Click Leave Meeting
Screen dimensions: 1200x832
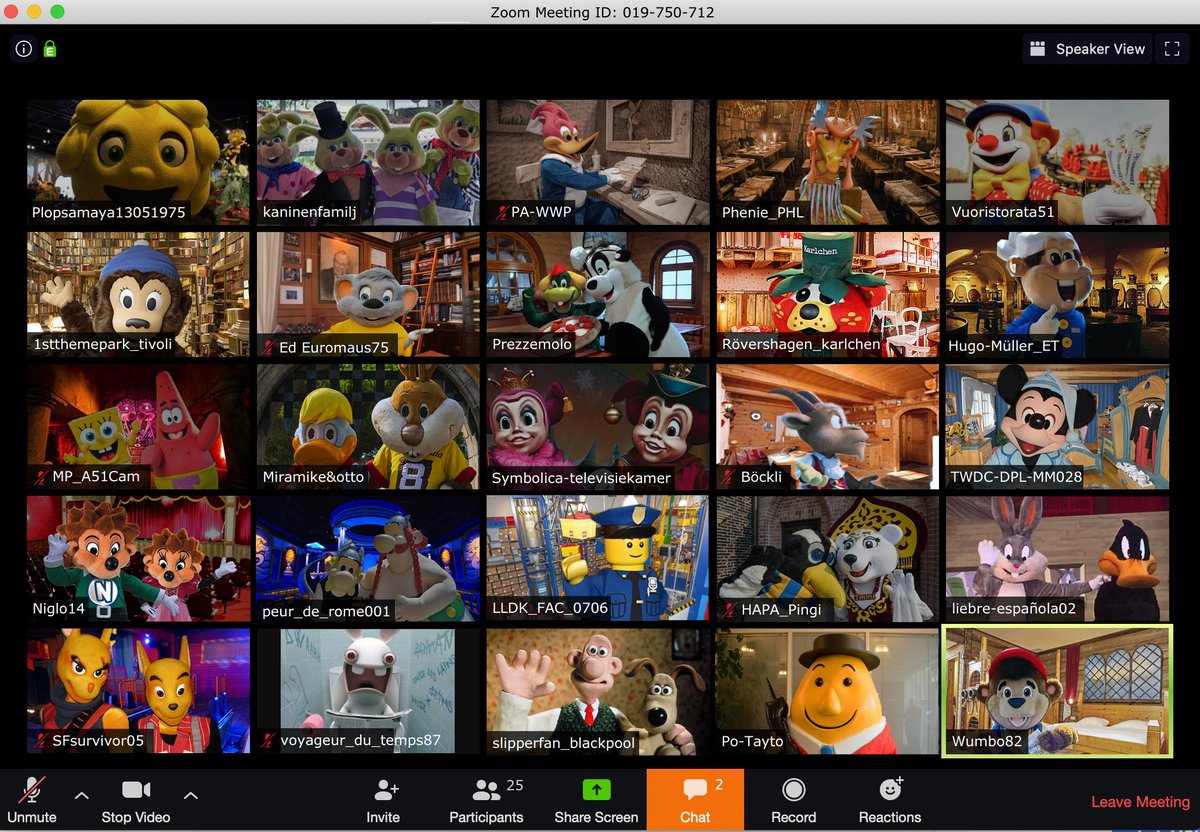[x=1140, y=802]
